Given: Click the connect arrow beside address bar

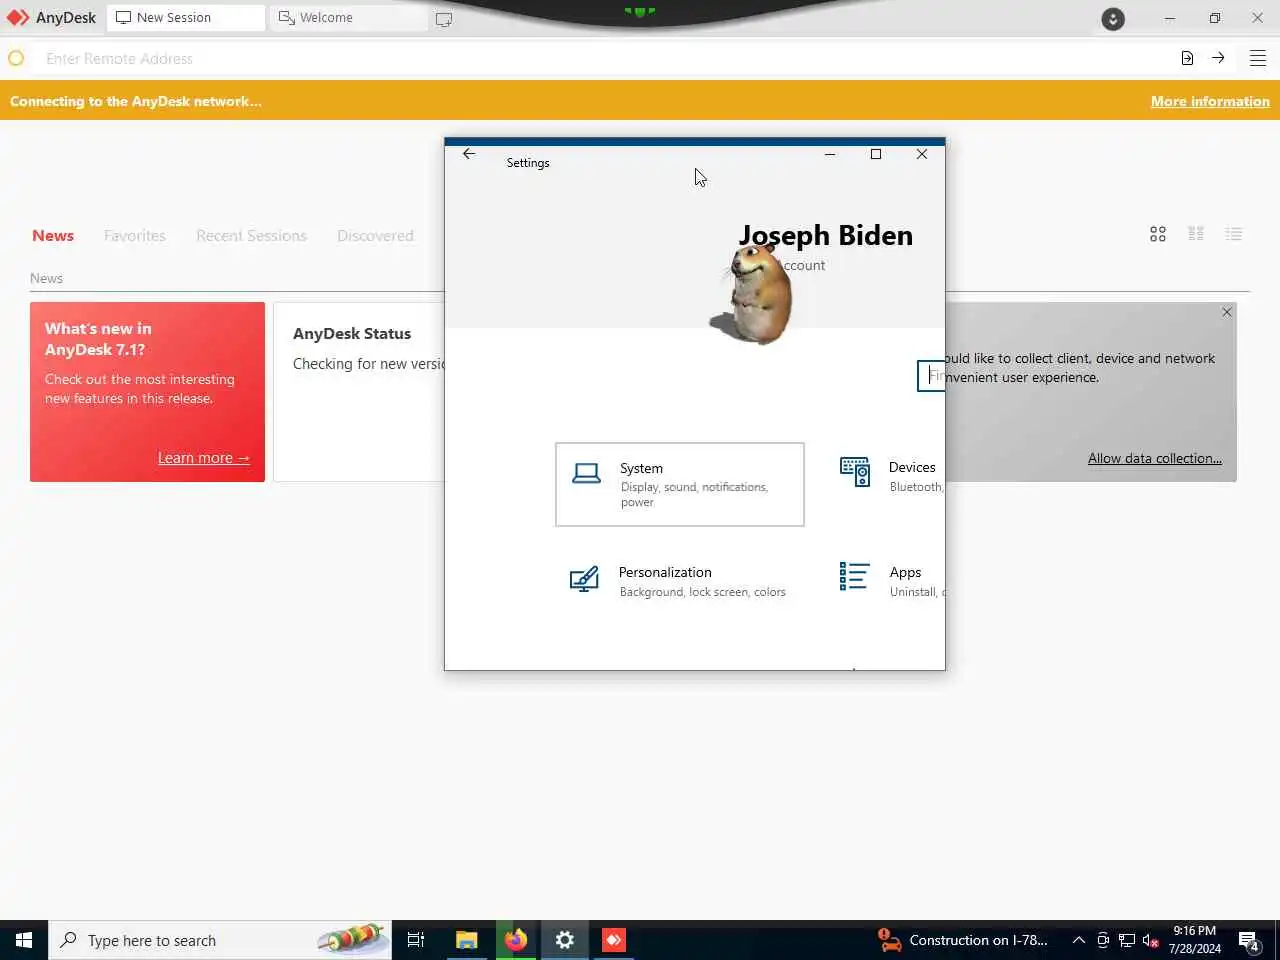Looking at the screenshot, I should coord(1218,58).
